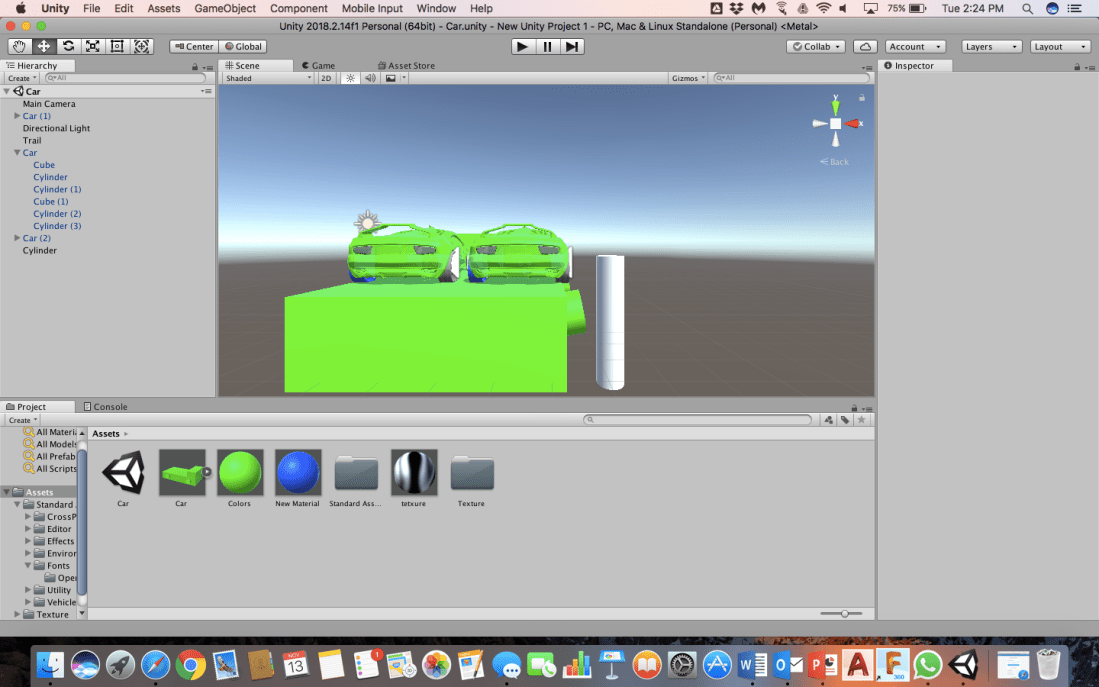Adjust the asset thumbnail size slider

tap(845, 613)
